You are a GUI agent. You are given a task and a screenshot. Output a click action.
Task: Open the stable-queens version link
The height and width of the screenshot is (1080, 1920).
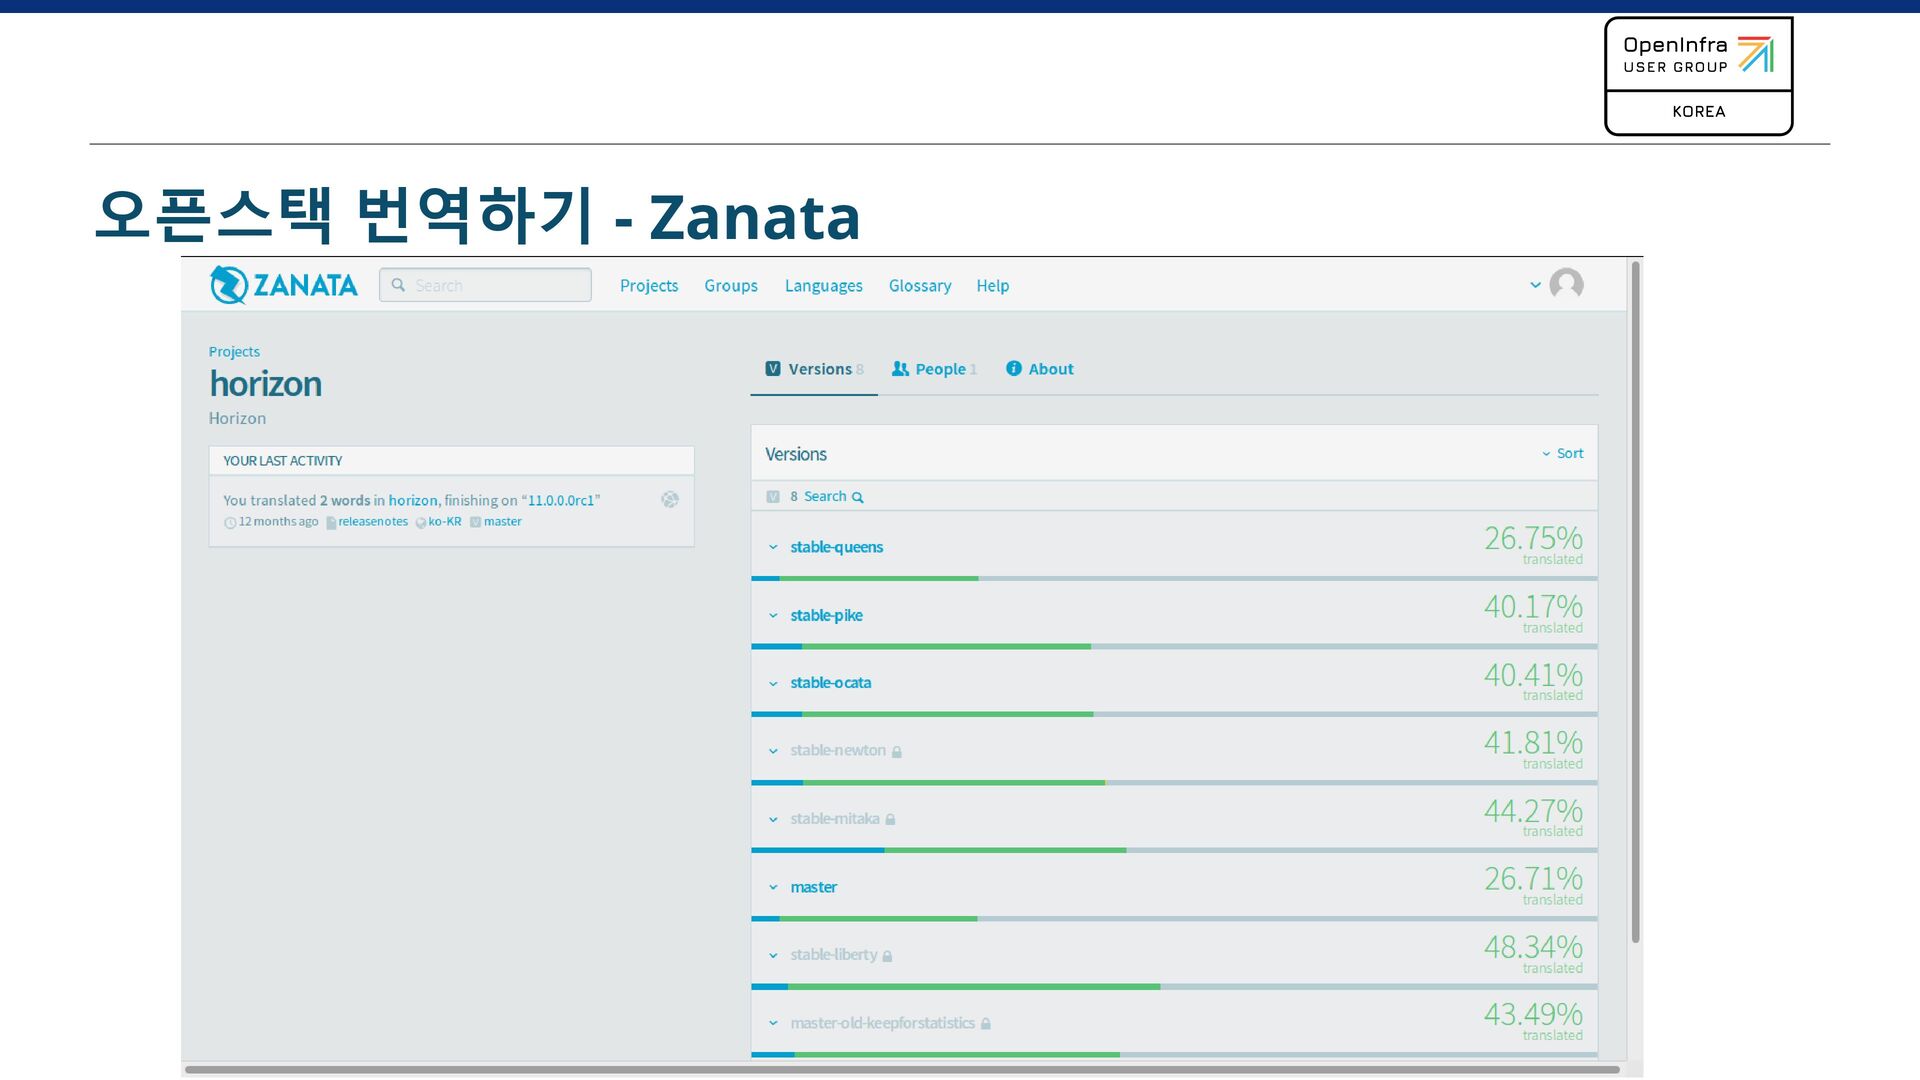coord(837,547)
